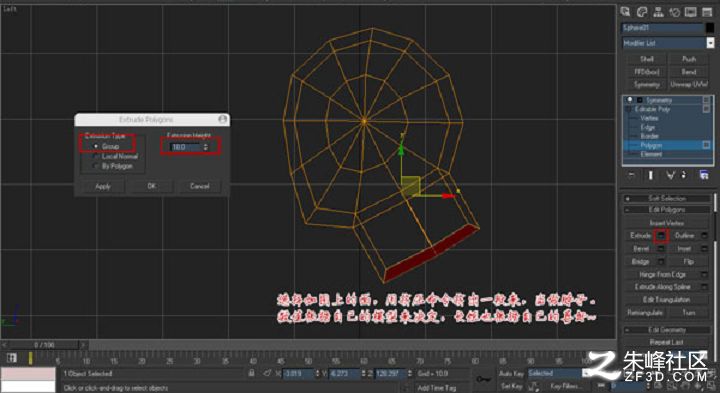Toggle box at right of Editable Poly row
Screen dimensions: 720x393
pos(706,109)
